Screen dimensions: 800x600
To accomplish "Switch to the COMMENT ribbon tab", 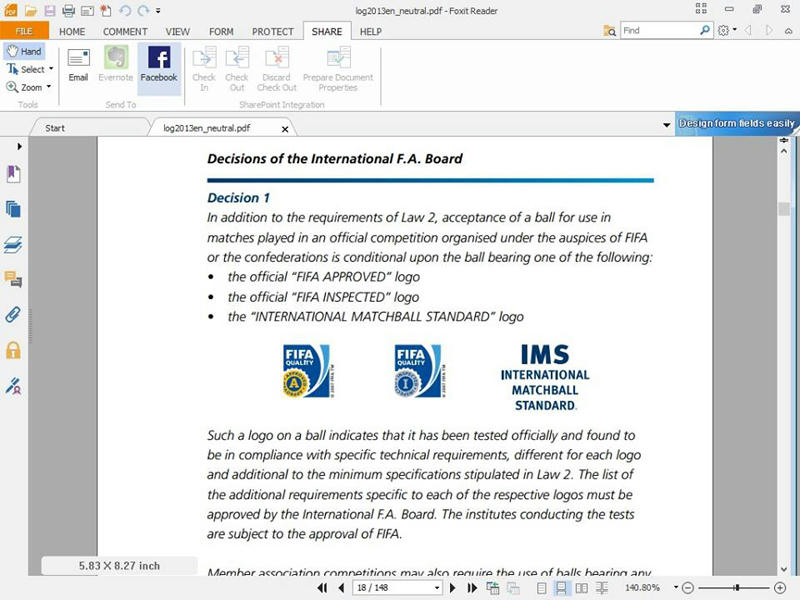I will (125, 32).
